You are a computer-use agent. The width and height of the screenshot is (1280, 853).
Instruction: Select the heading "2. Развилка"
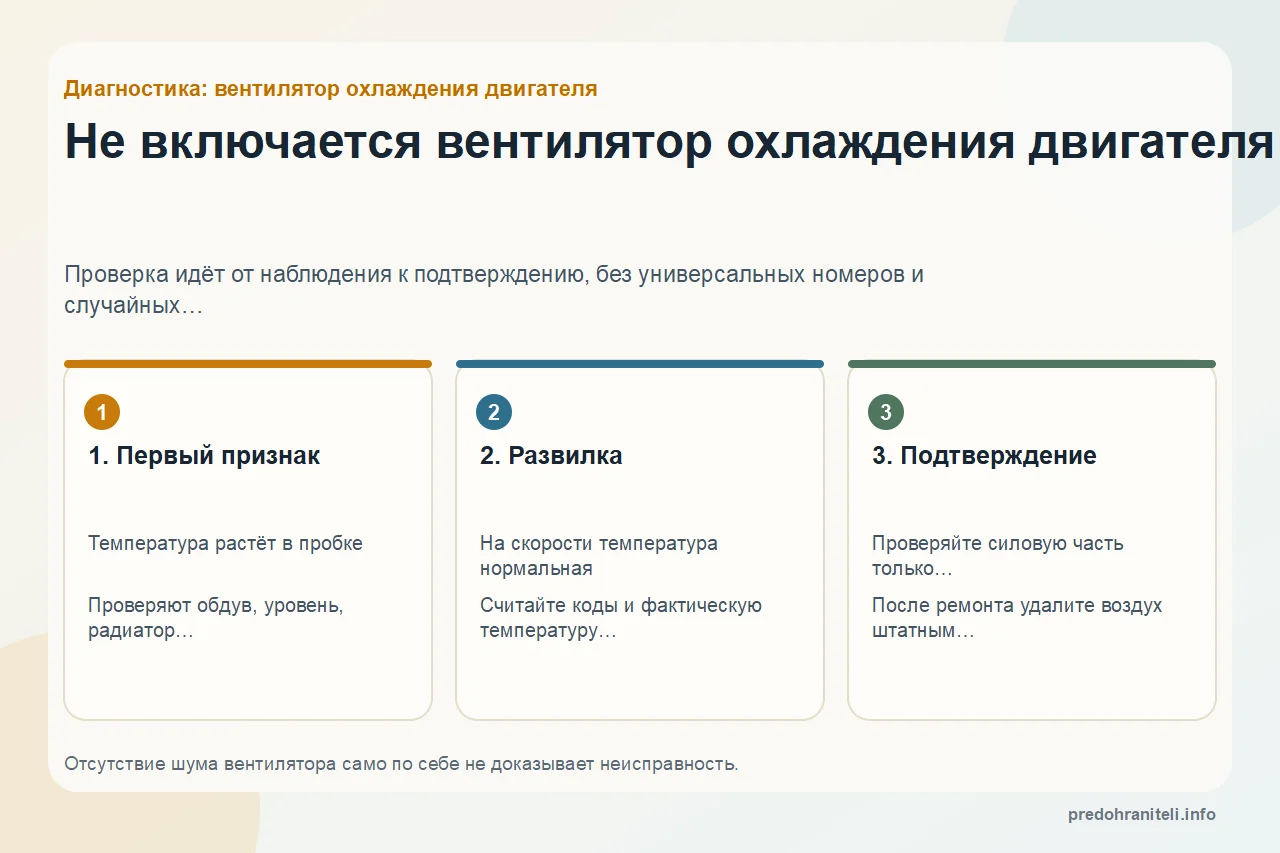tap(551, 456)
